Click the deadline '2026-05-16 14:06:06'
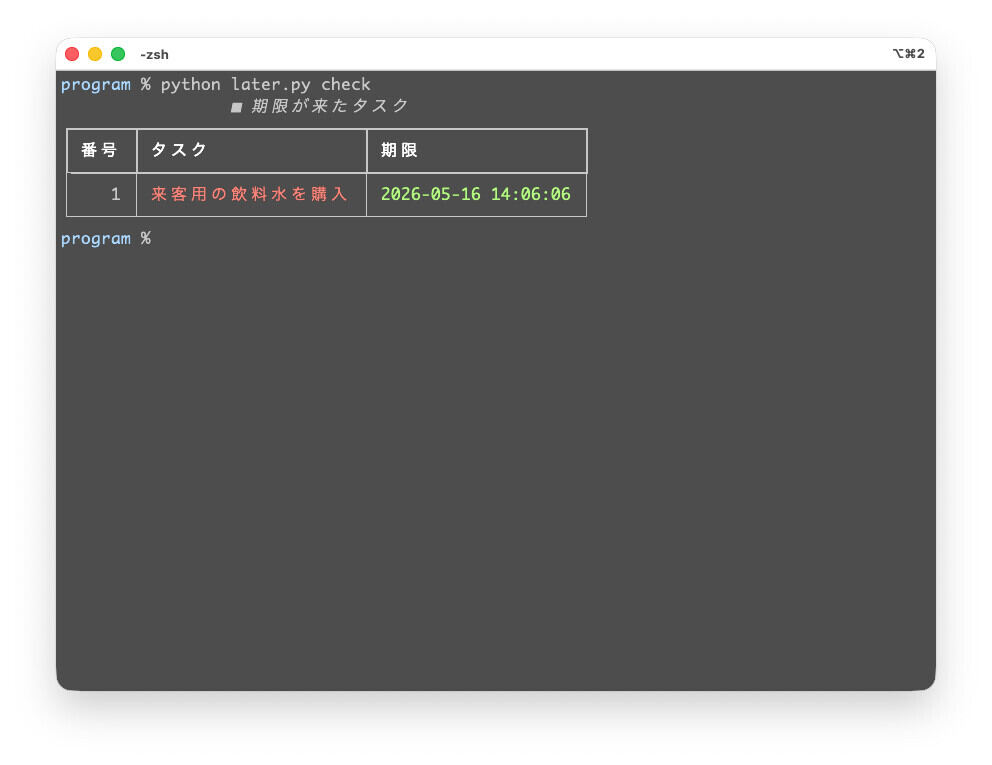This screenshot has height=765, width=992. (476, 194)
